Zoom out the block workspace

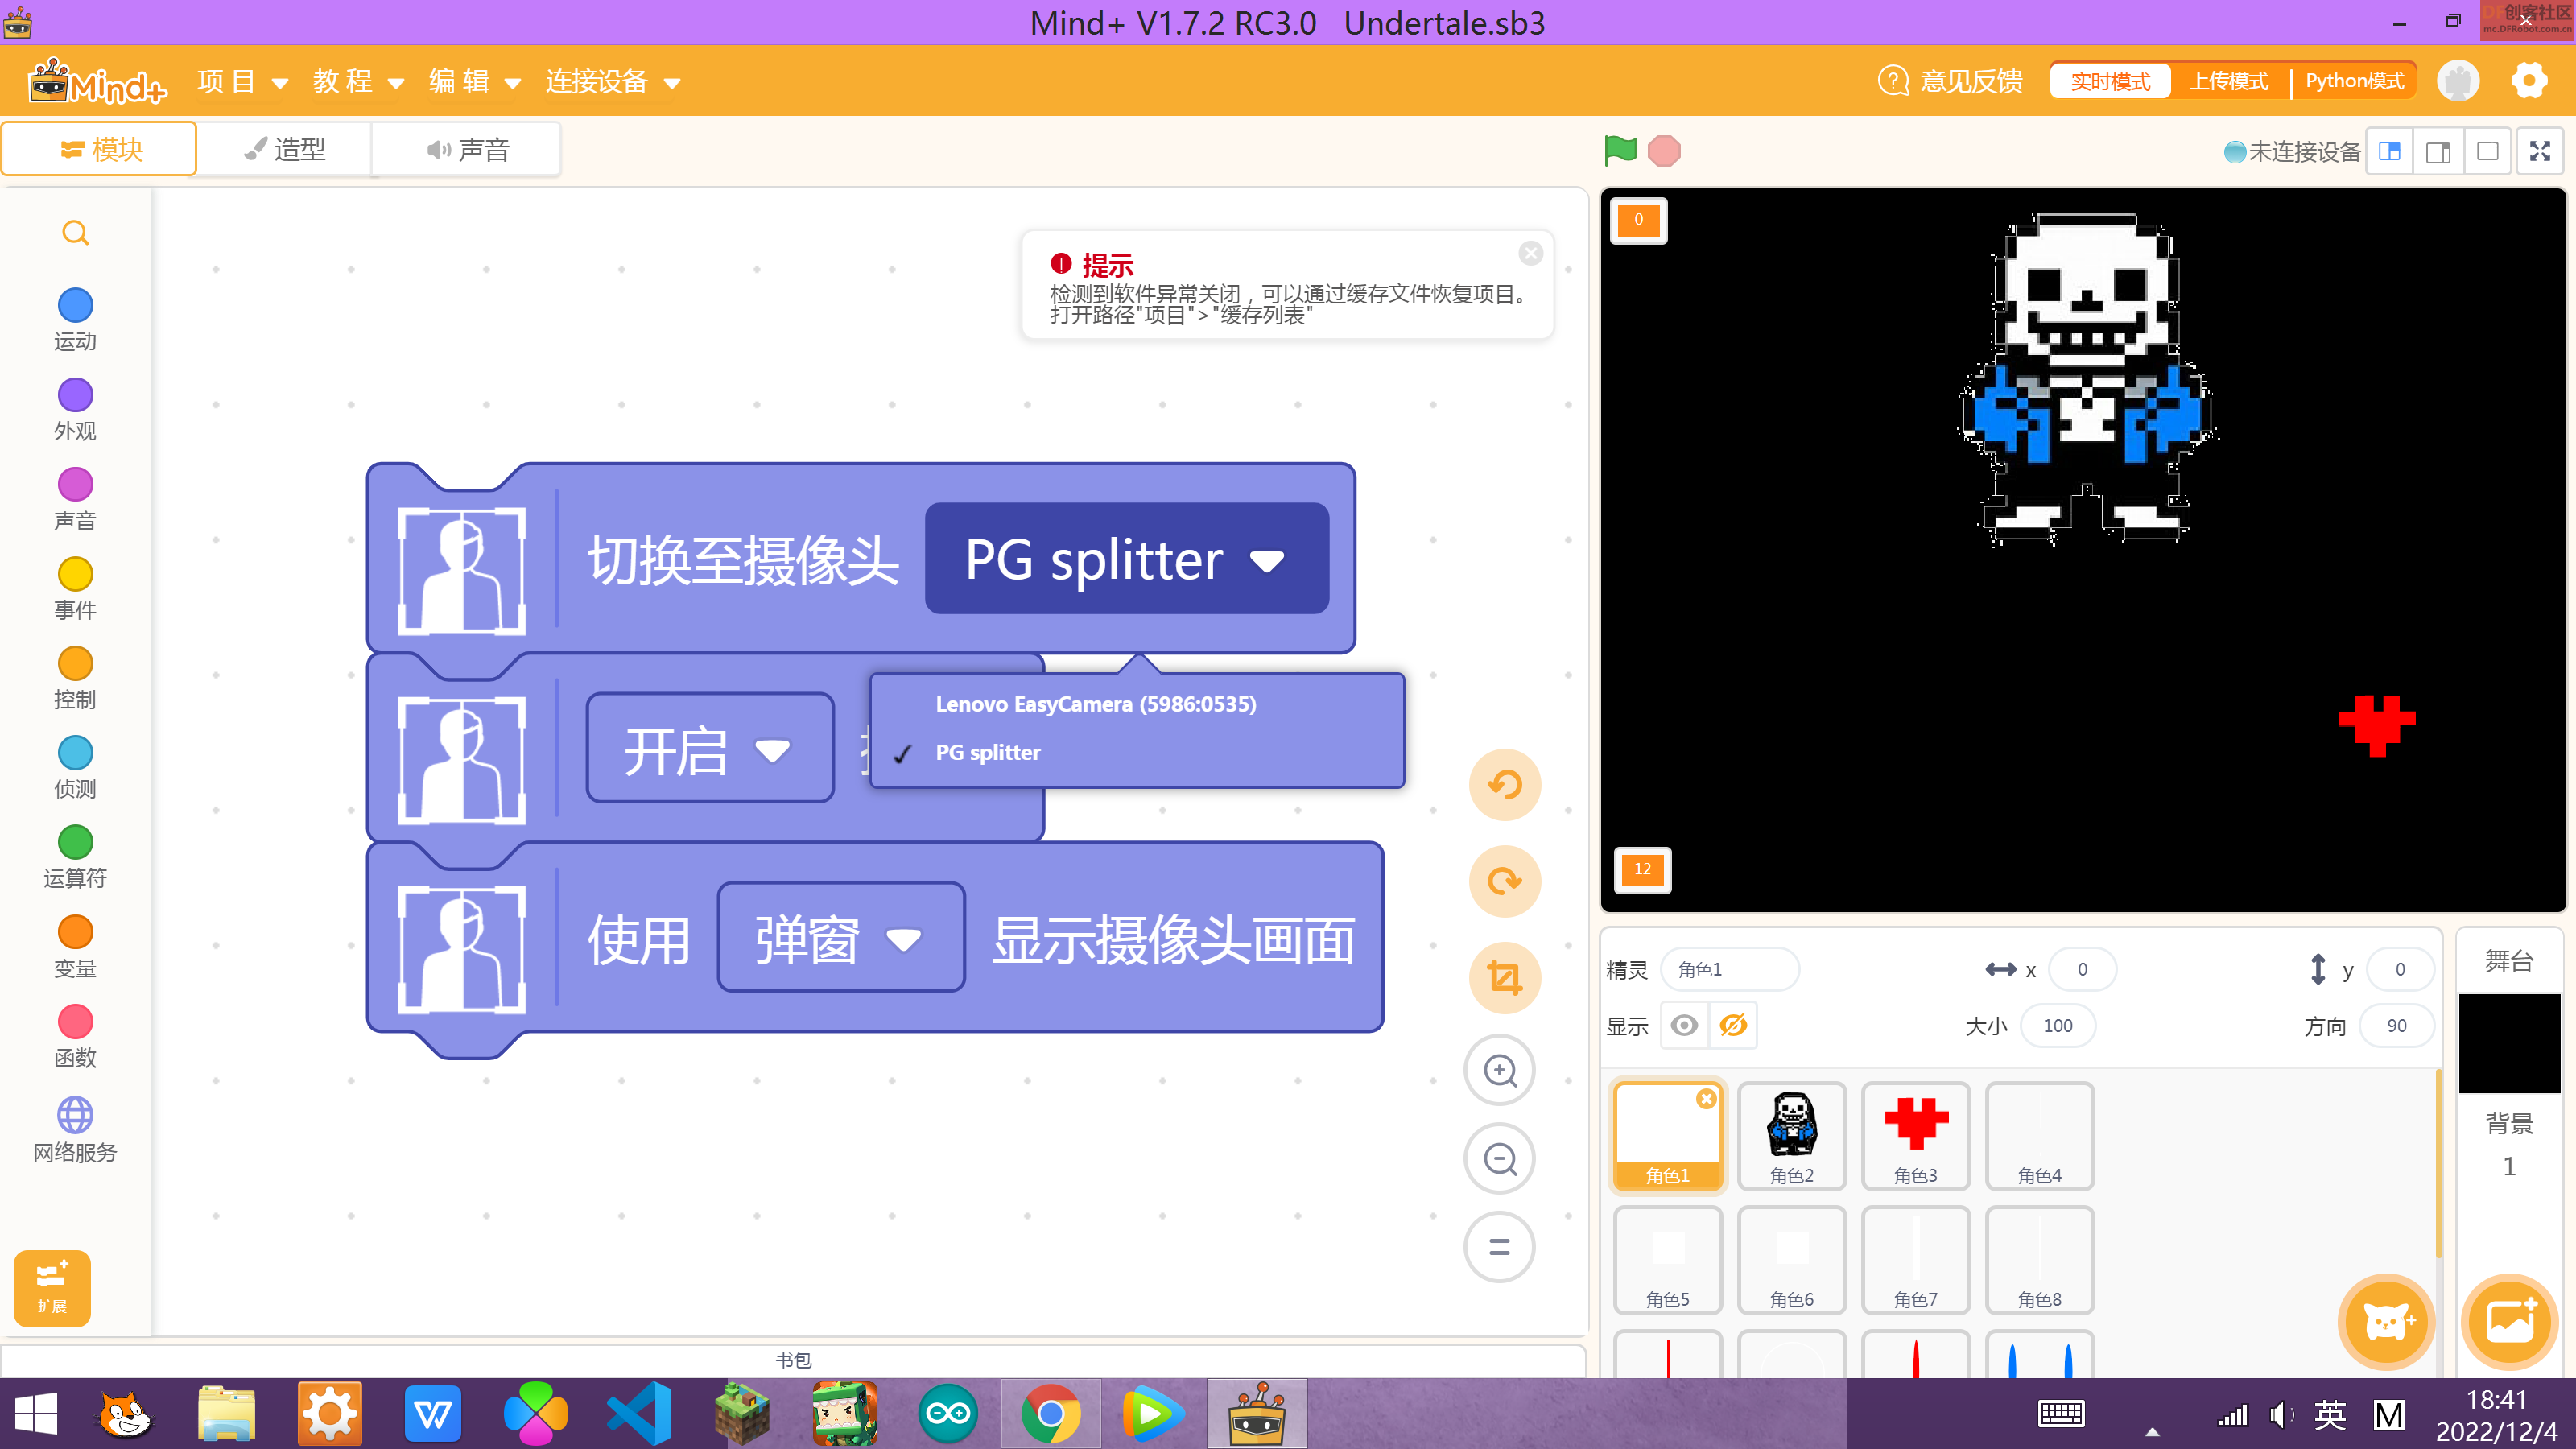tap(1499, 1158)
